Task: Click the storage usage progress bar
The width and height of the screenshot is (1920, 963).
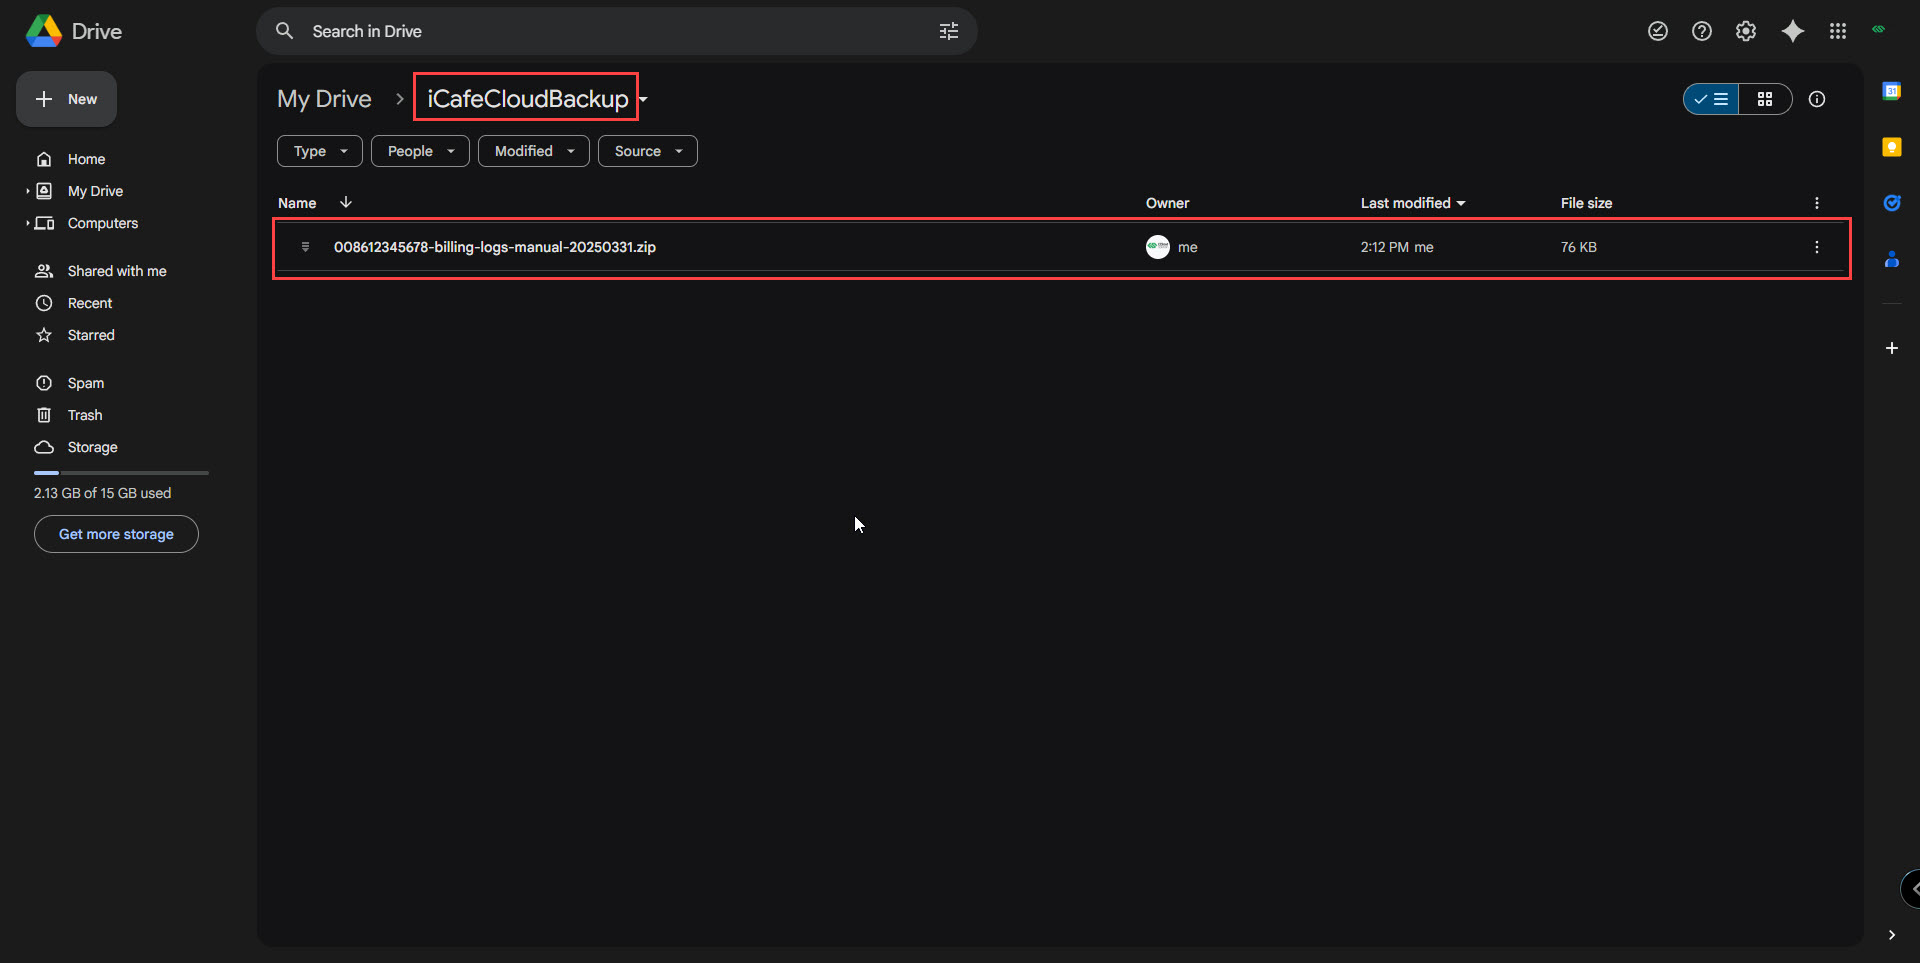Action: tap(121, 472)
